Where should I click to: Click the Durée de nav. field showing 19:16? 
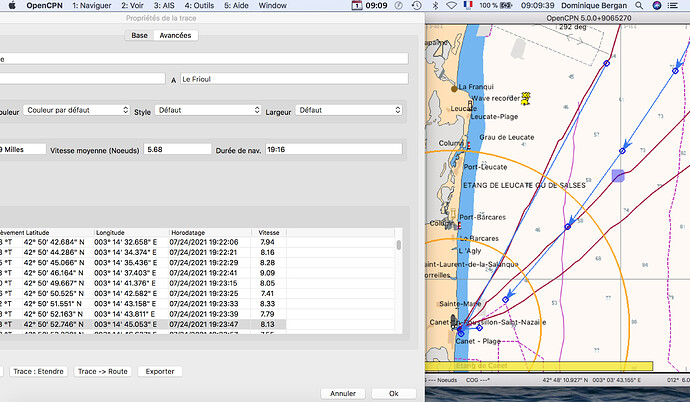tap(334, 149)
